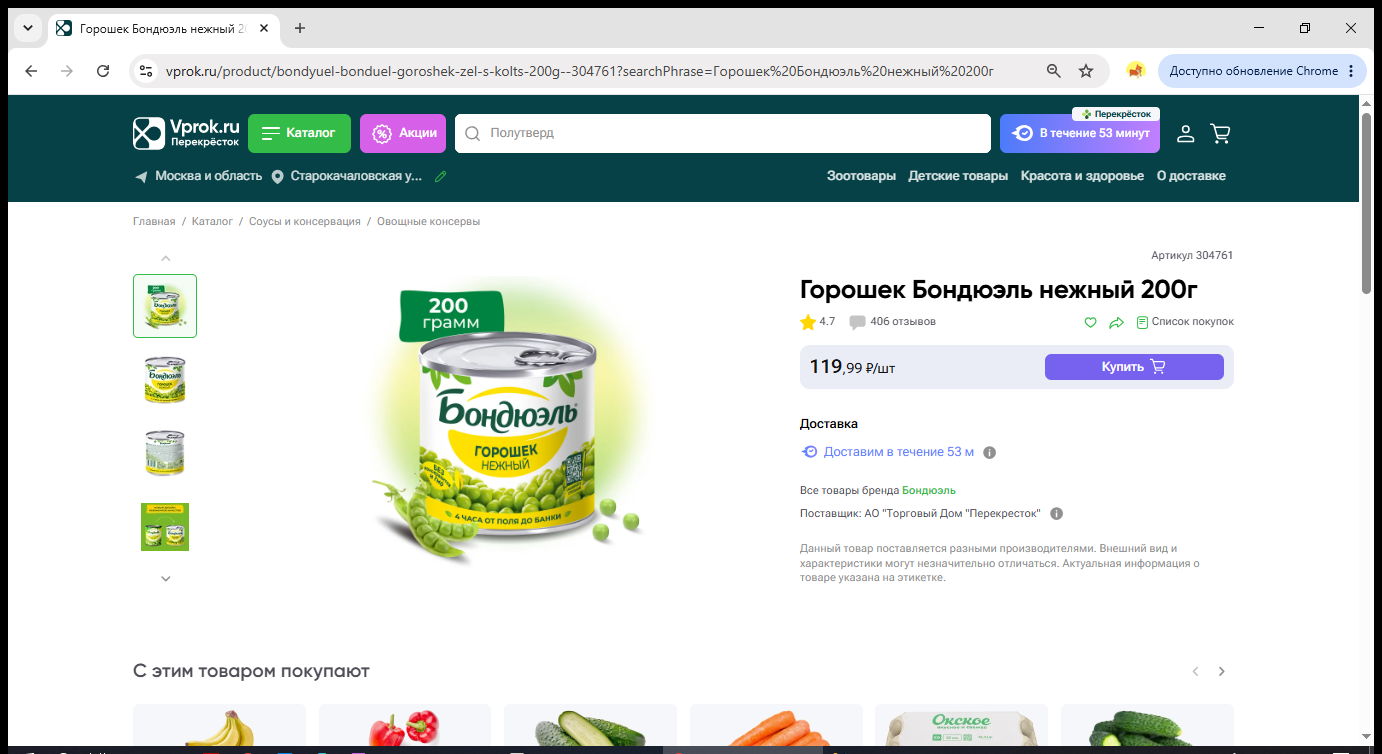Image resolution: width=1382 pixels, height=754 pixels.
Task: Share product using the arrow icon
Action: tap(1117, 322)
